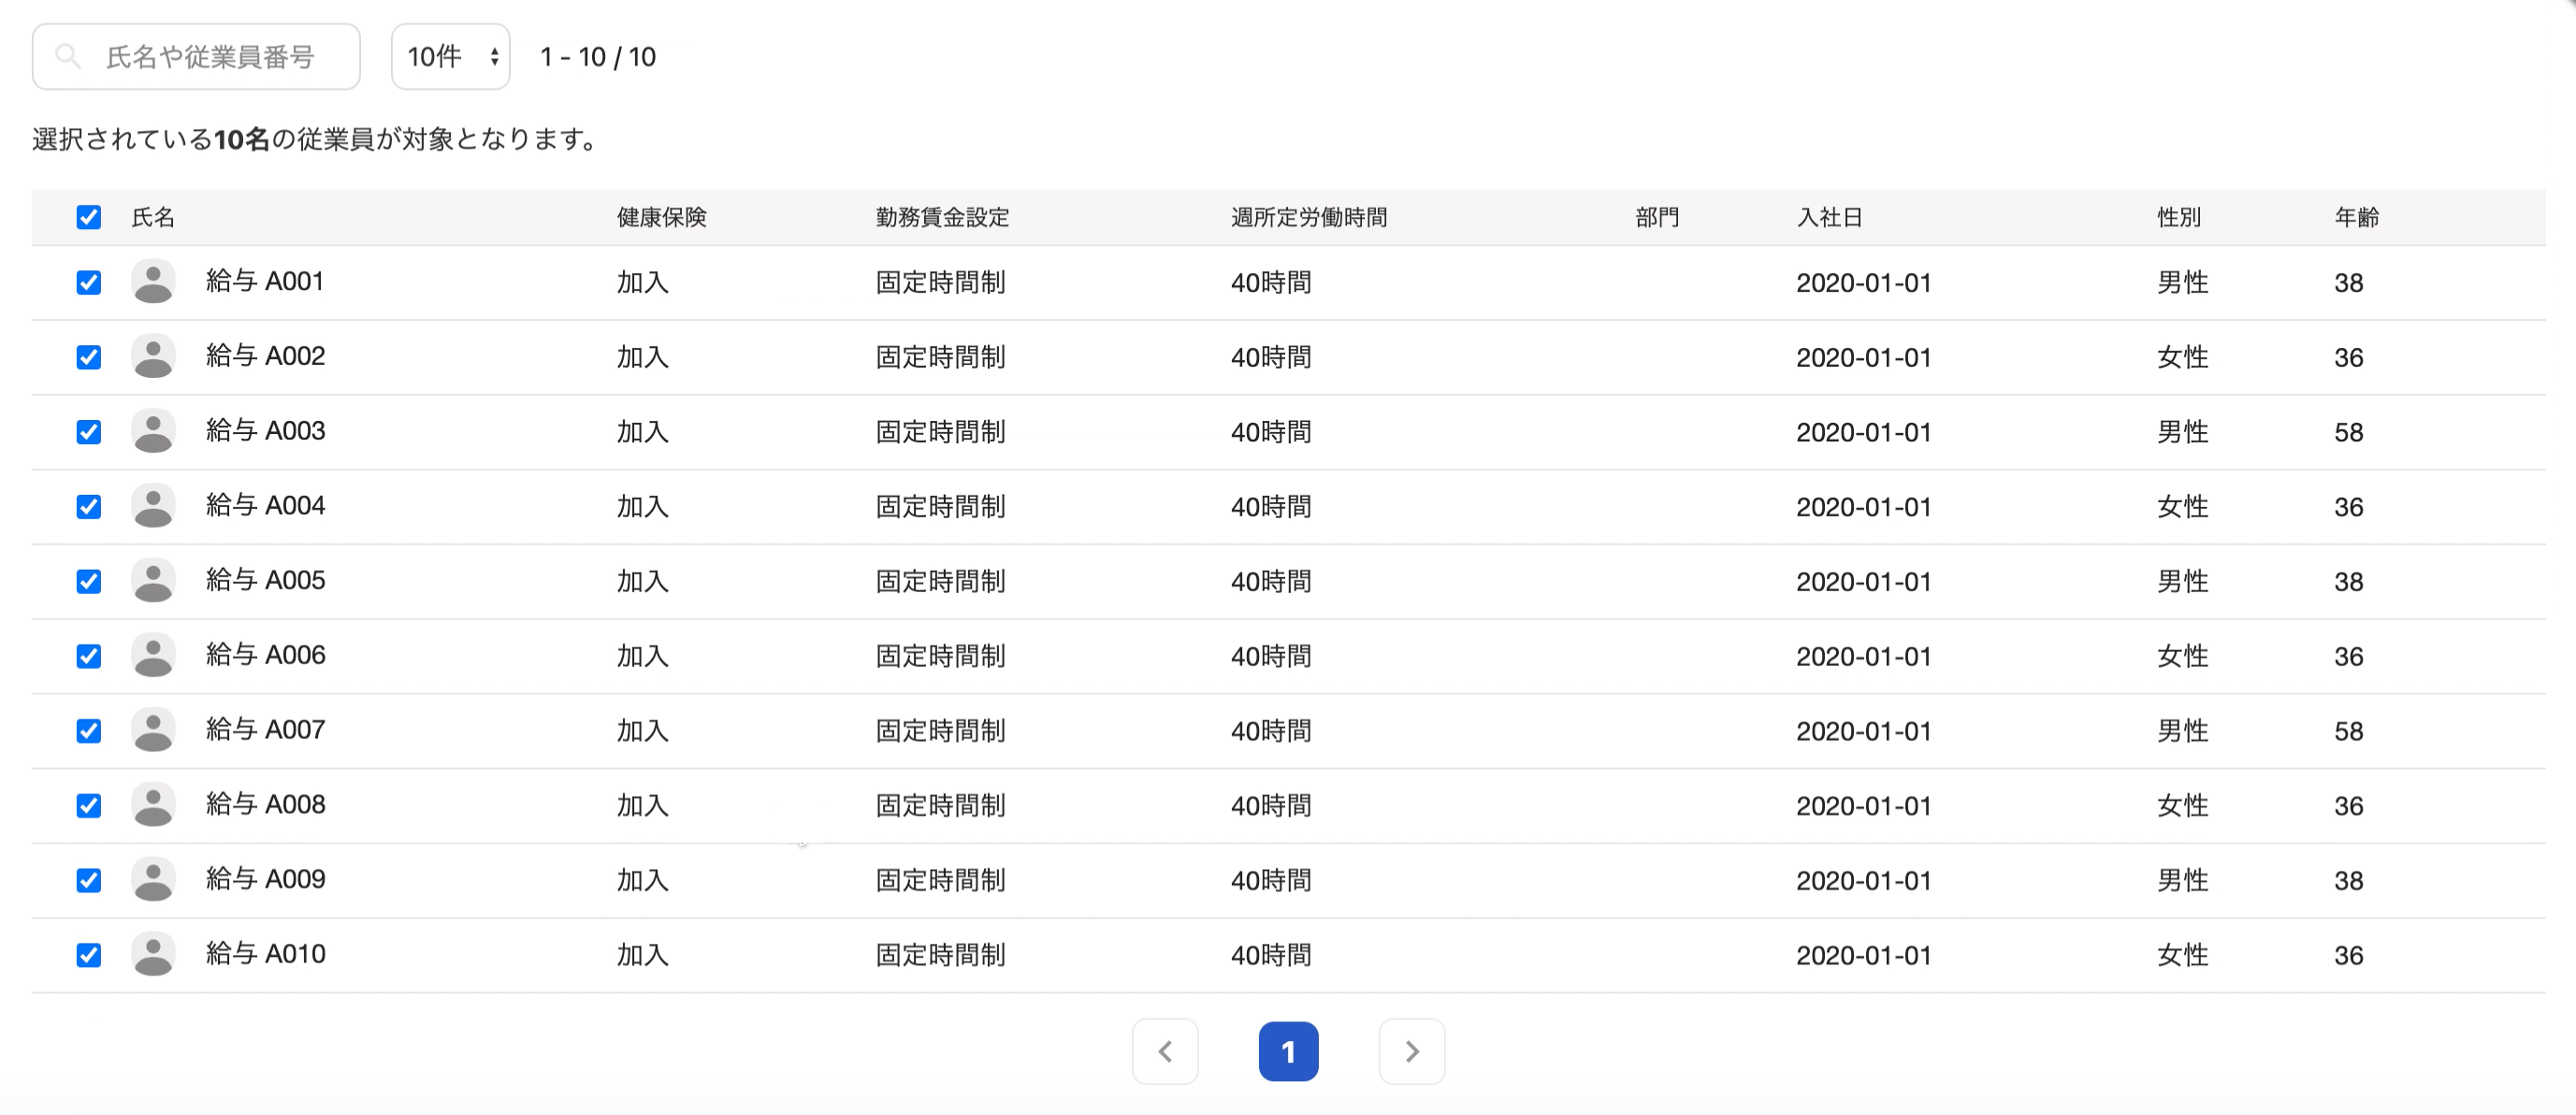The image size is (2576, 1115).
Task: Uncheck the checkbox for 給与 A008
Action: [x=89, y=805]
